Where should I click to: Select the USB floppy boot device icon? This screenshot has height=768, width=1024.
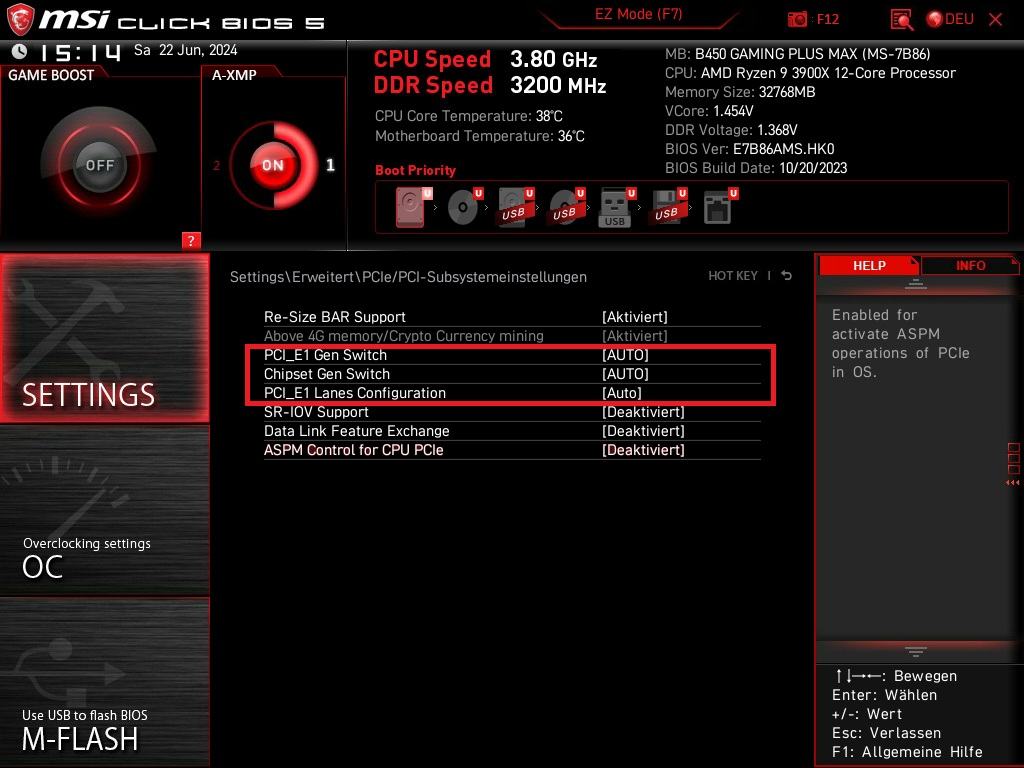(667, 207)
